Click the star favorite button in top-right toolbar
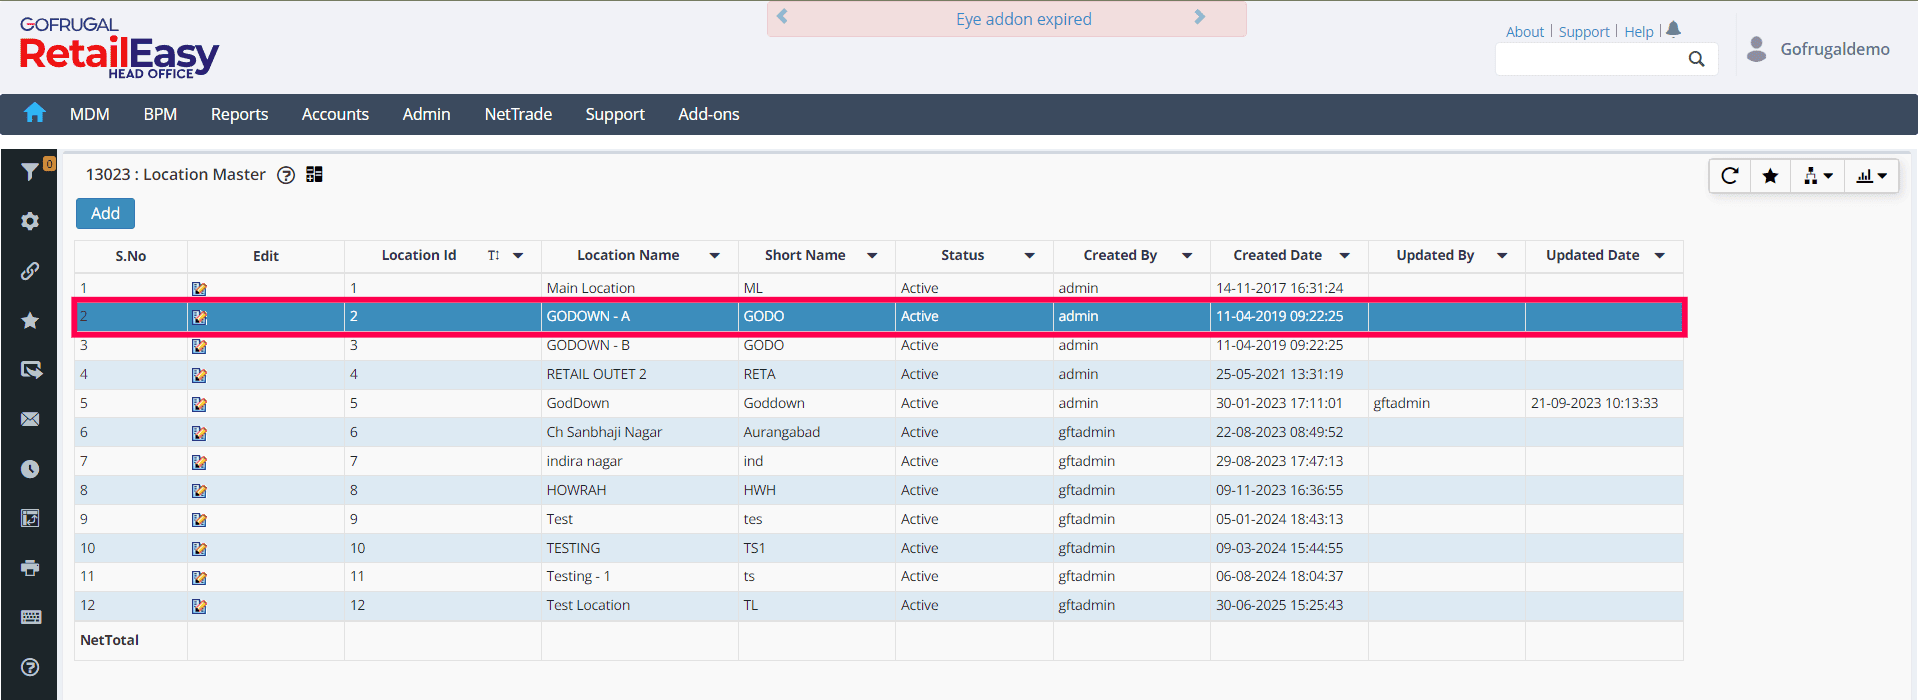The width and height of the screenshot is (1918, 700). click(x=1770, y=176)
